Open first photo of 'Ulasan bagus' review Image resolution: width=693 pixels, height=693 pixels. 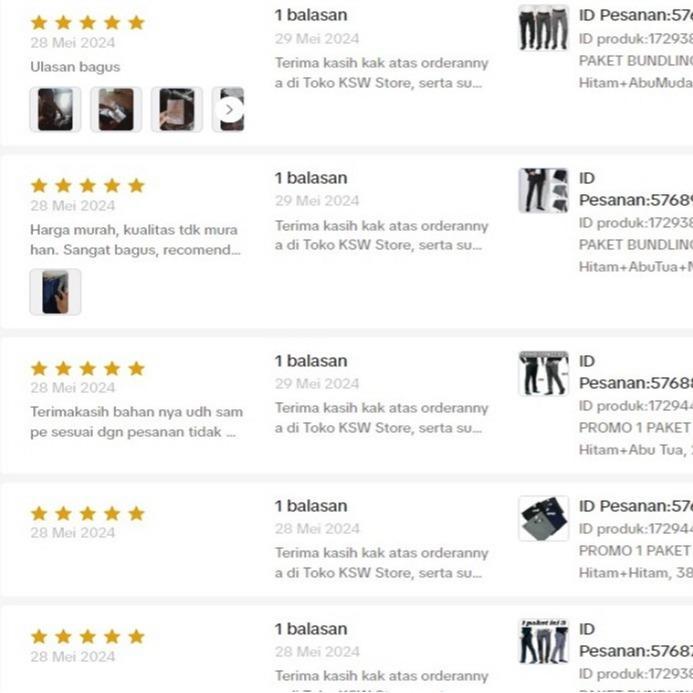click(55, 110)
